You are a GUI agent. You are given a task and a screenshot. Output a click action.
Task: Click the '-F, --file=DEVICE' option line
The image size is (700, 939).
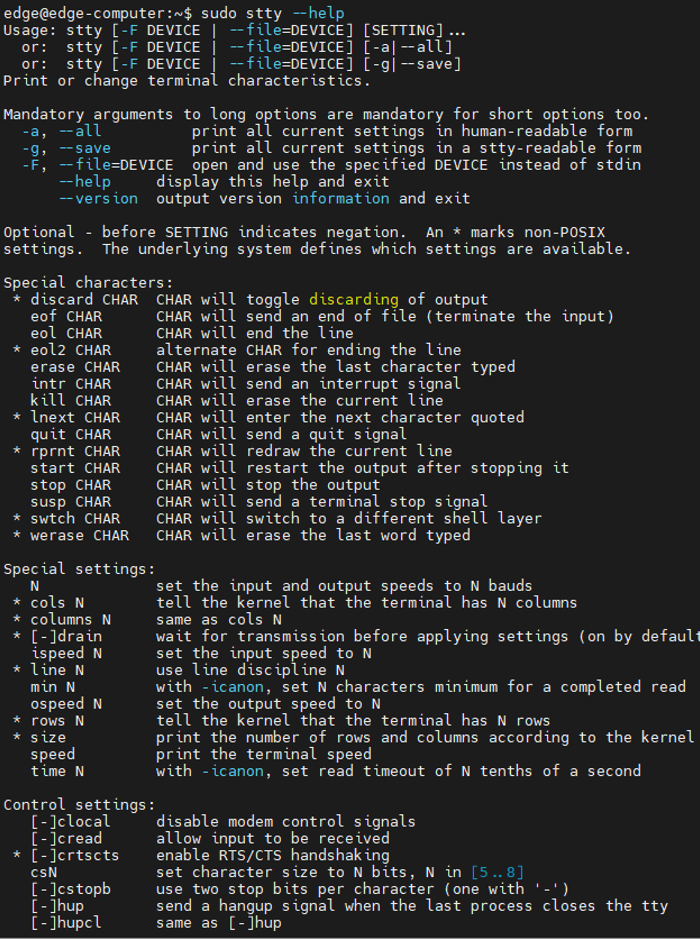coord(98,165)
